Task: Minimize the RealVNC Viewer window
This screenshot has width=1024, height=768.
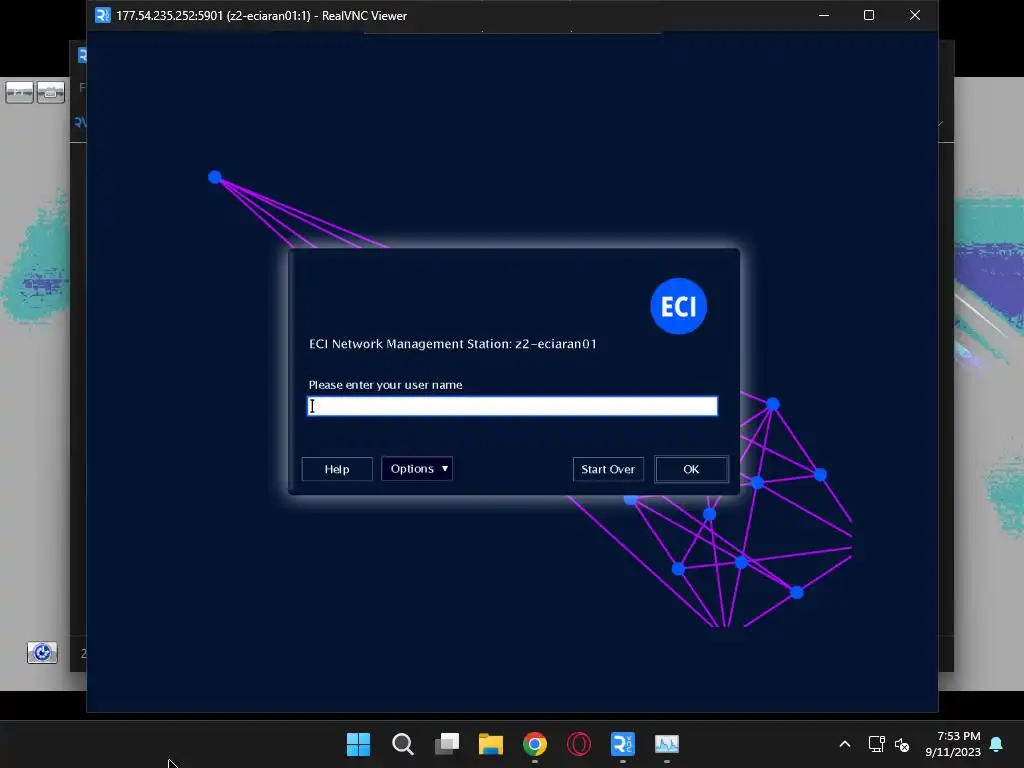Action: 824,15
